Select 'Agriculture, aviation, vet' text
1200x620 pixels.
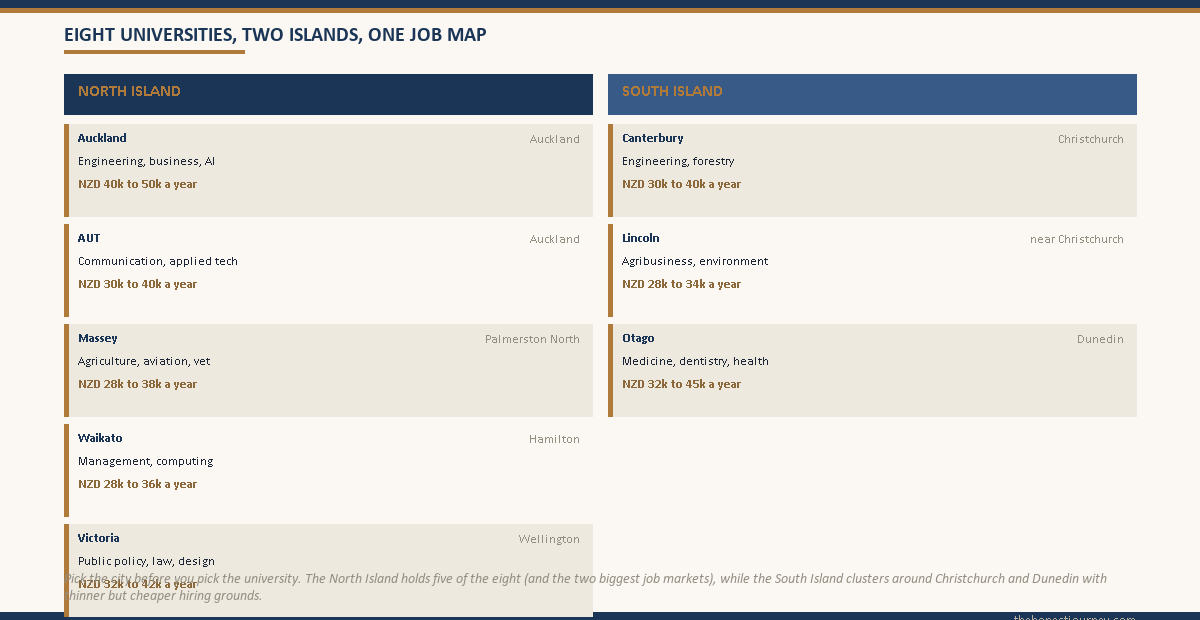[x=144, y=361]
